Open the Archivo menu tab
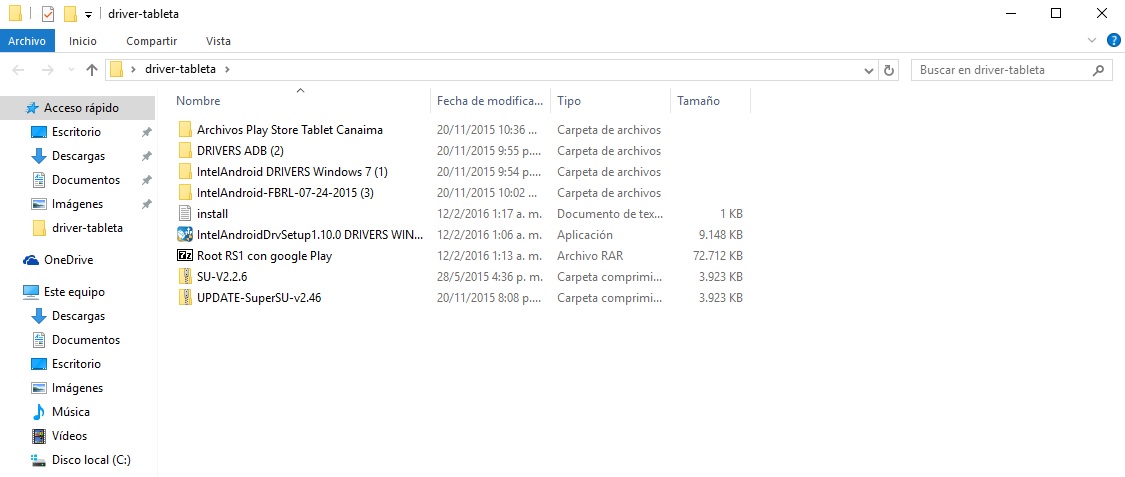Viewport: 1125px width, 477px height. click(x=27, y=41)
